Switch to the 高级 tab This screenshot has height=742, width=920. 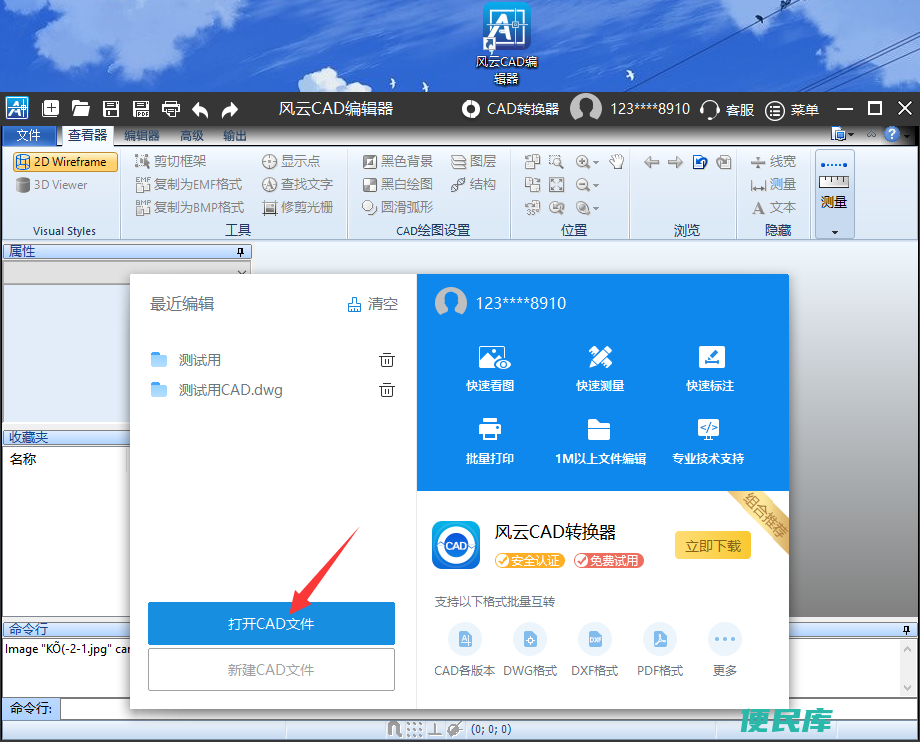point(192,135)
